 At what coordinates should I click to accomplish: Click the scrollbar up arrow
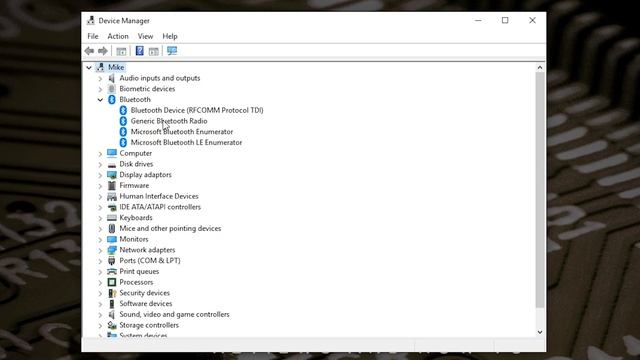540,67
